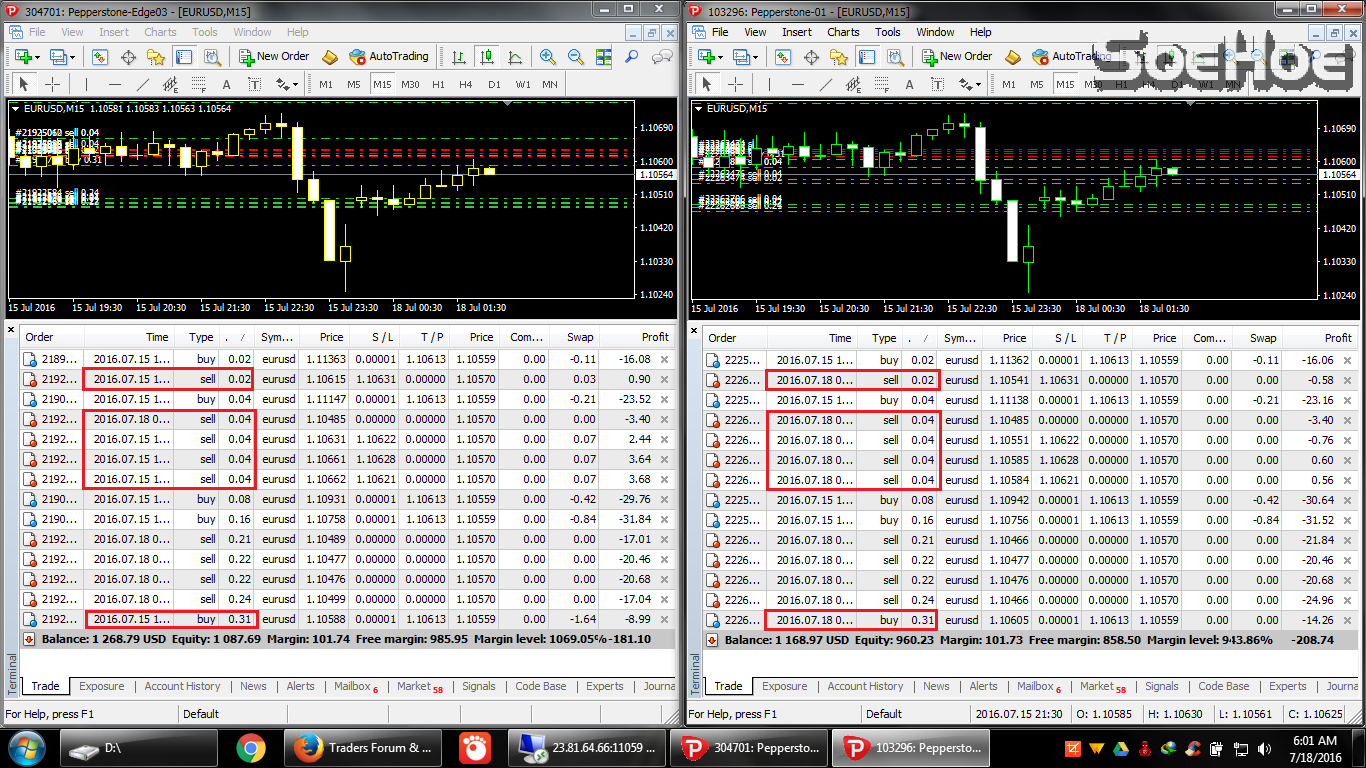The image size is (1366, 768).
Task: Zoom in on the left EURUSD chart
Action: coord(548,57)
